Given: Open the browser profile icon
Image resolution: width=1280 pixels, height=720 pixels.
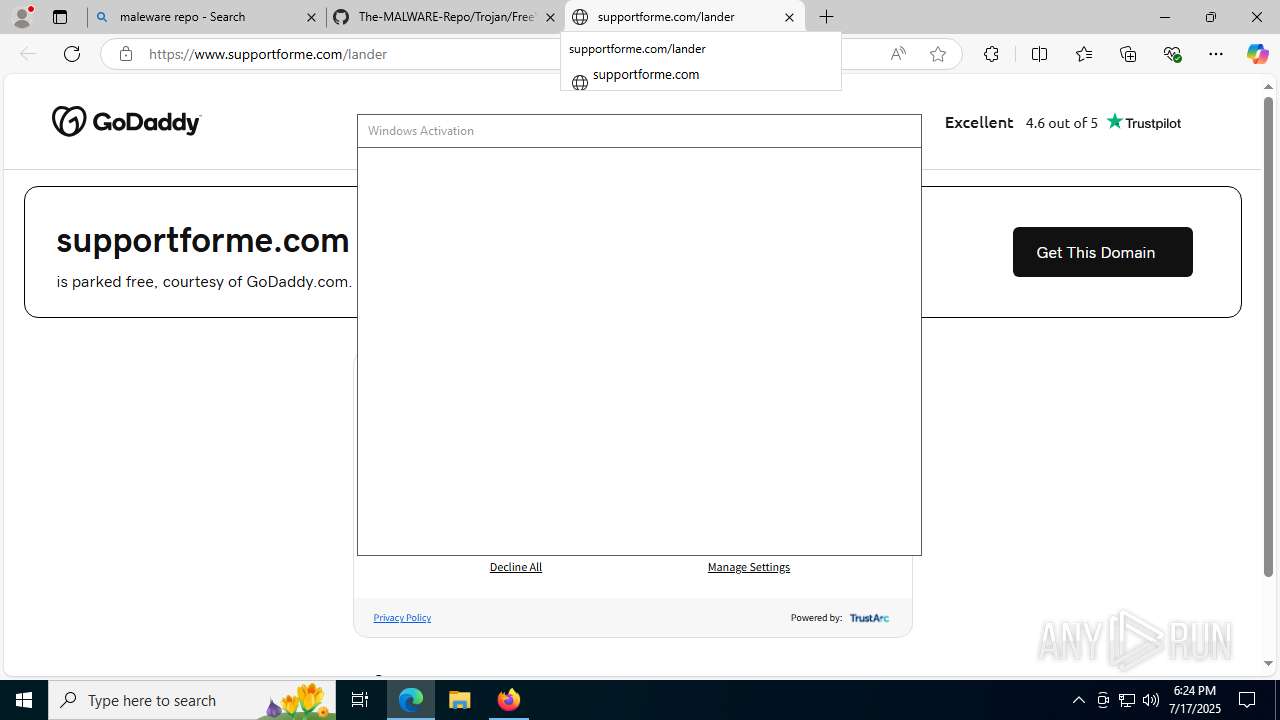Looking at the screenshot, I should (x=22, y=16).
